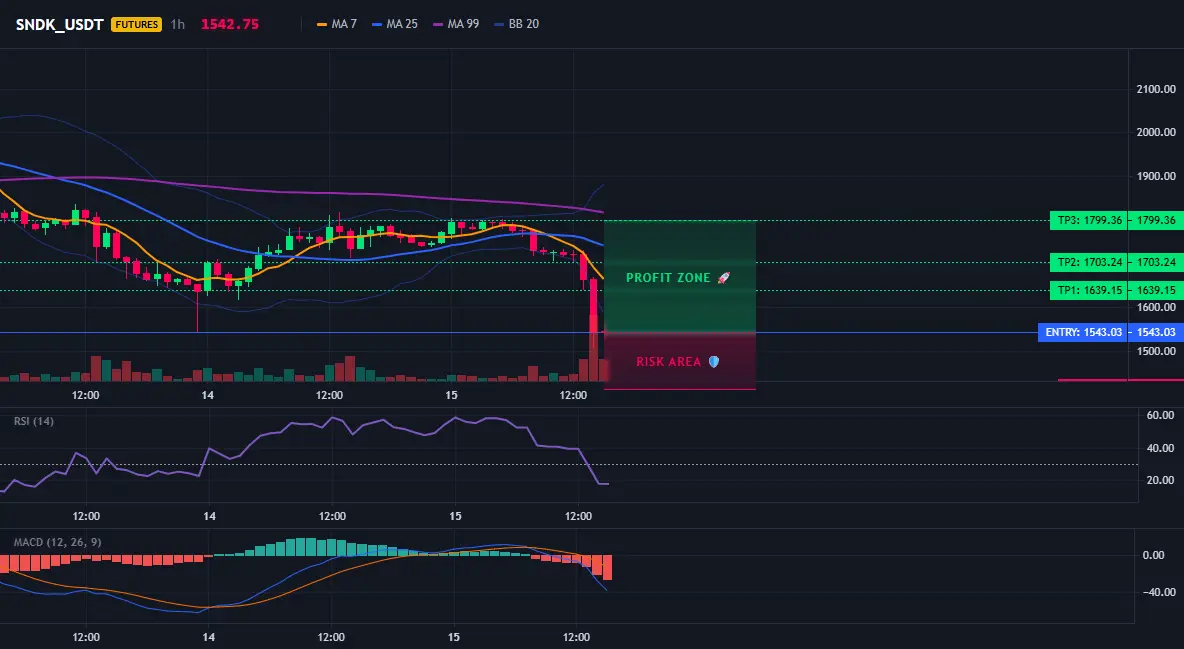Click the -40.00 MACD axis value

click(1158, 592)
